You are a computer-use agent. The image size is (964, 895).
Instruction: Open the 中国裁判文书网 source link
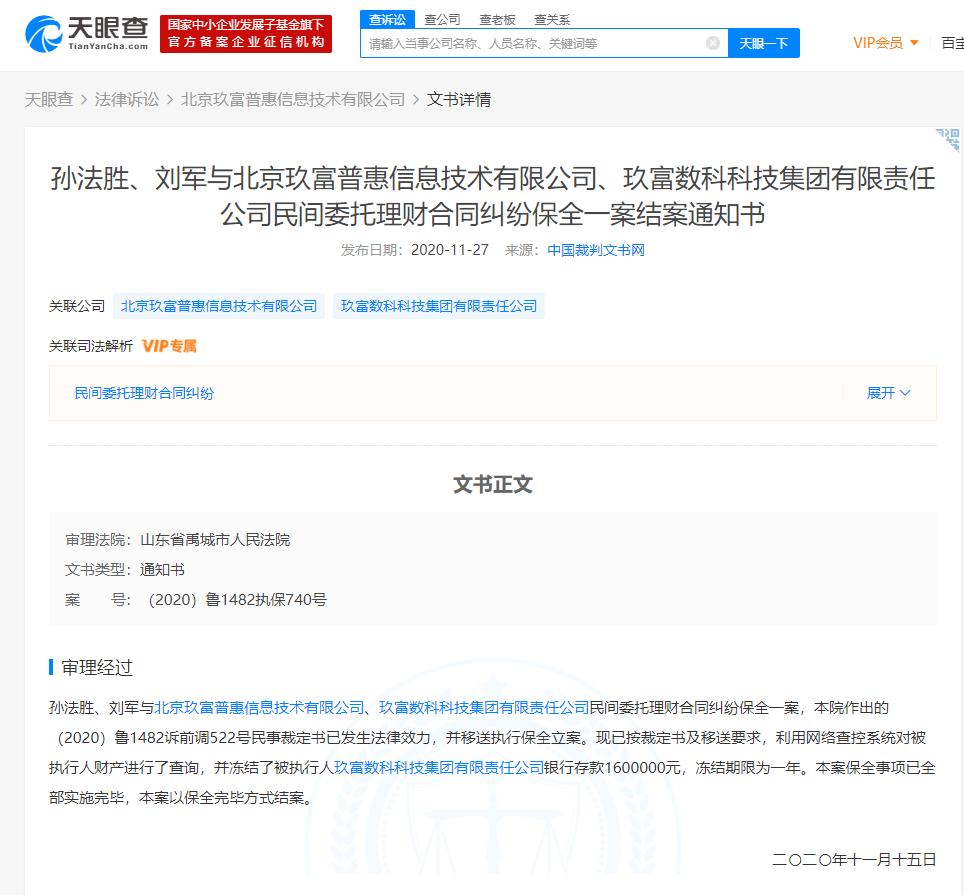point(596,250)
